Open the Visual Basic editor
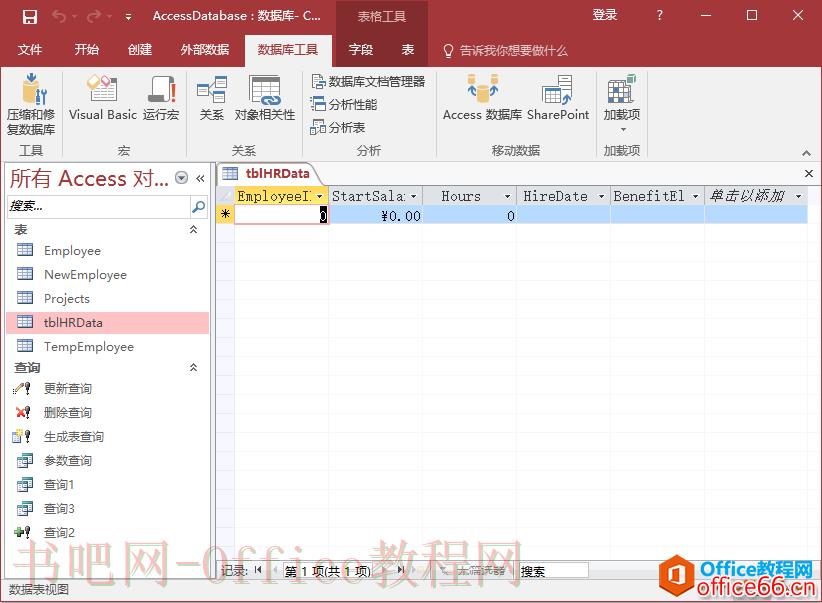 pos(103,98)
